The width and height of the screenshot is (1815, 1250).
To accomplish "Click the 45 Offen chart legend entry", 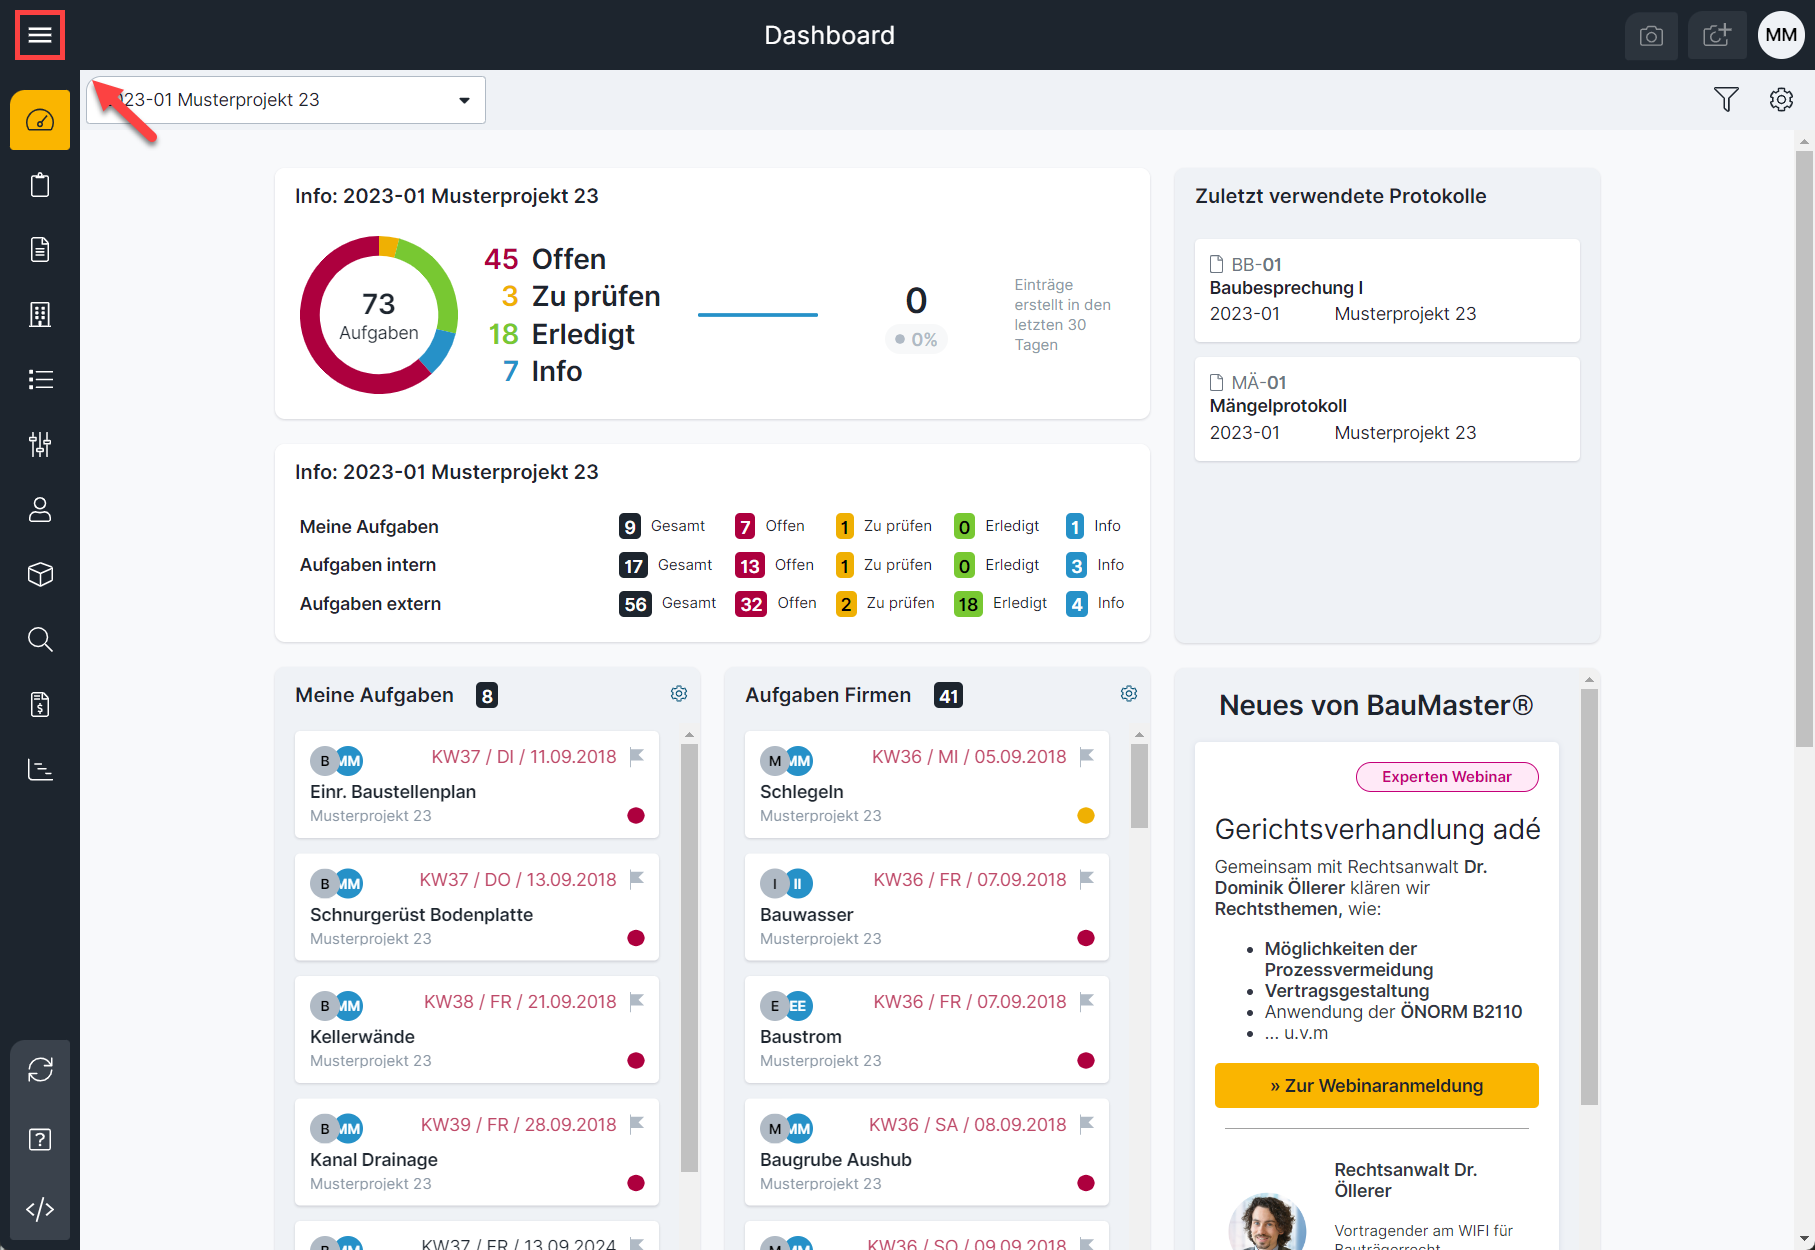I will (x=545, y=259).
